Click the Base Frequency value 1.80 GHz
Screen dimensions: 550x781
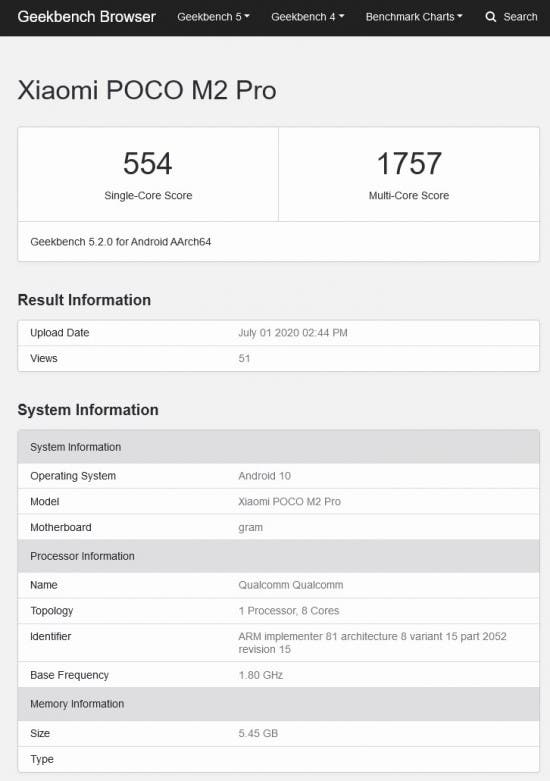[261, 675]
